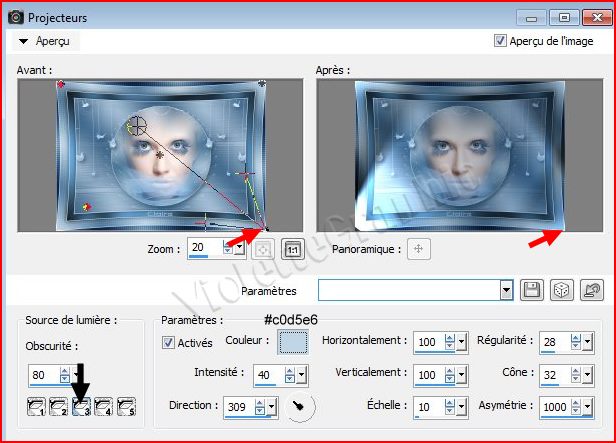Toggle the Aperçu de l'image checkbox

pyautogui.click(x=501, y=41)
